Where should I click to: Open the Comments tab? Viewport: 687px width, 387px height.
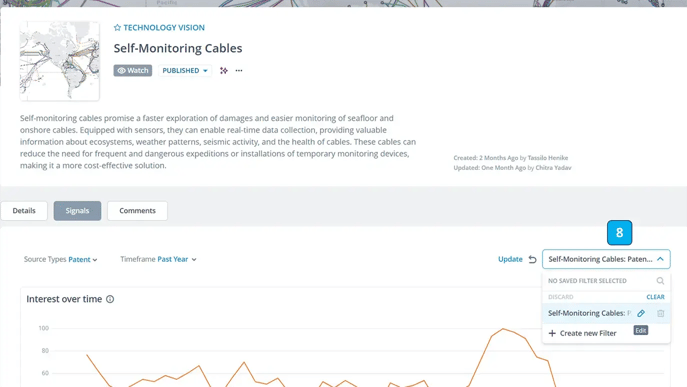137,211
